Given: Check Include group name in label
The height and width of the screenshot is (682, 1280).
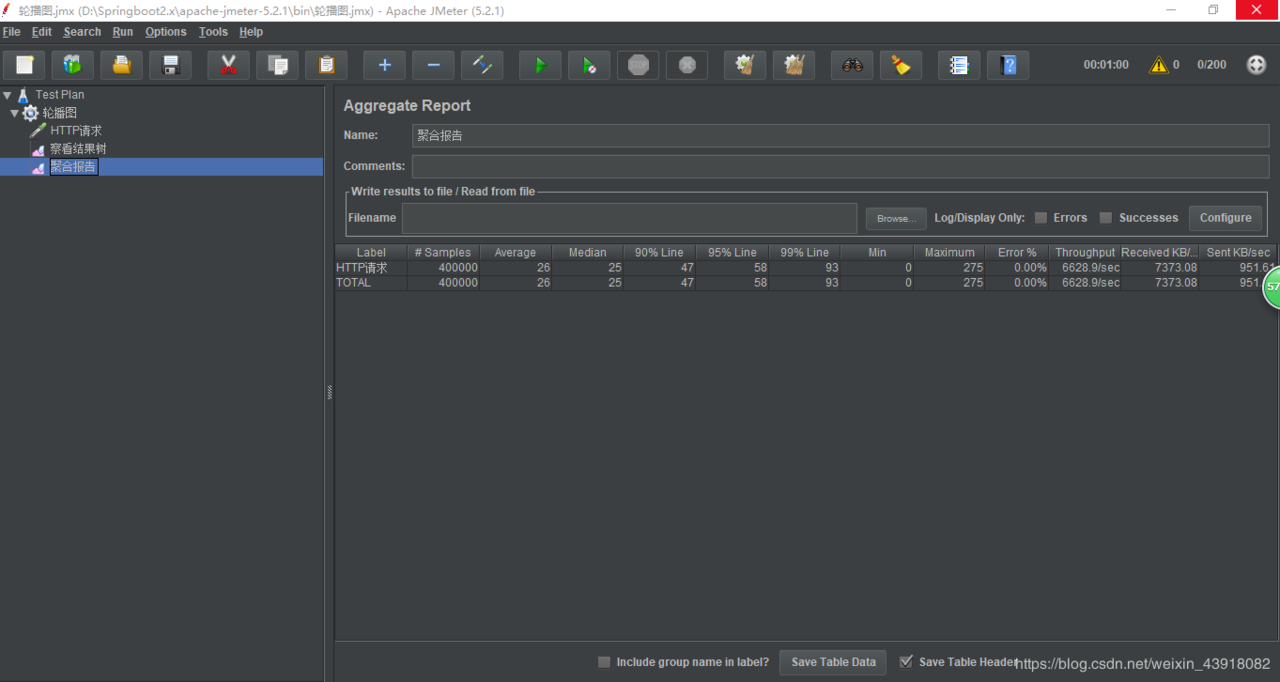Looking at the screenshot, I should (604, 662).
